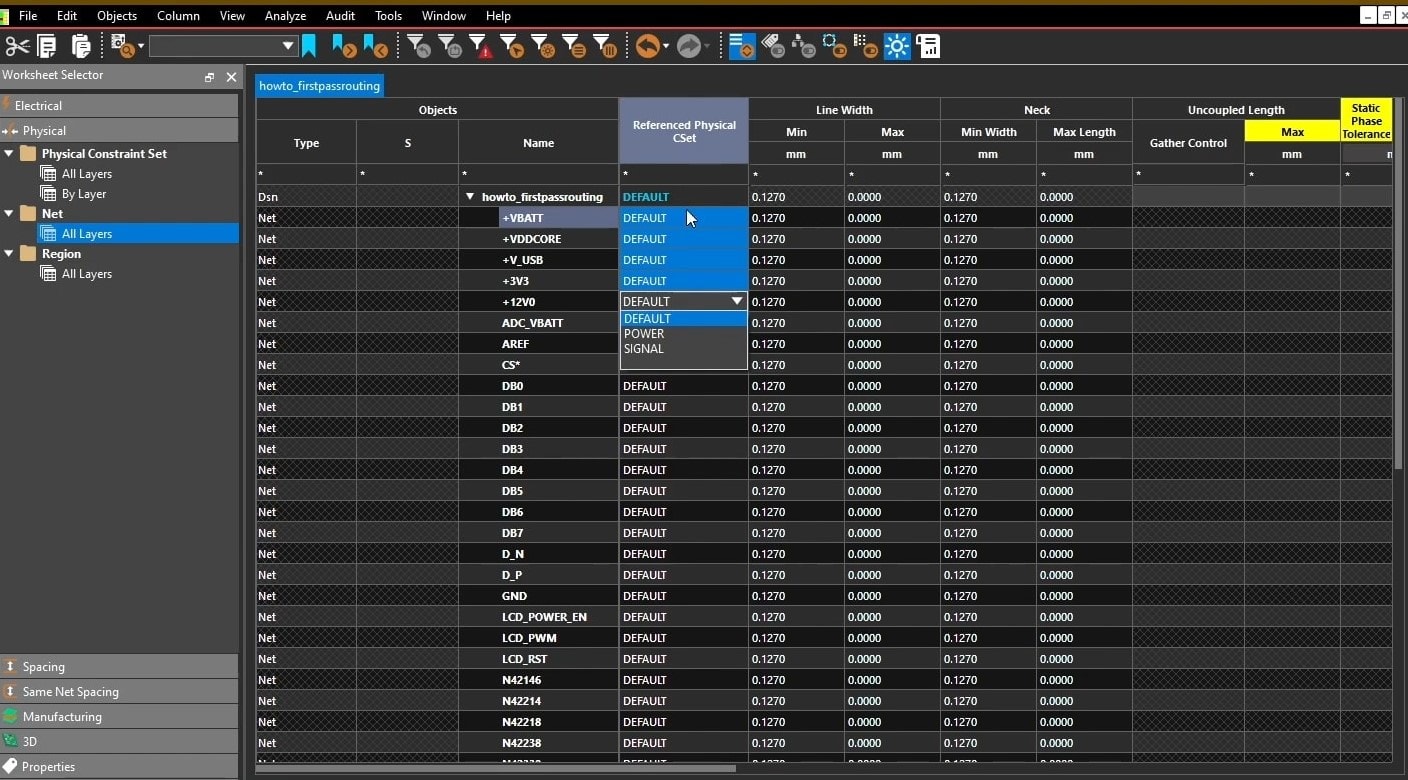Image resolution: width=1408 pixels, height=780 pixels.
Task: Open the Audit menu
Action: coord(340,16)
